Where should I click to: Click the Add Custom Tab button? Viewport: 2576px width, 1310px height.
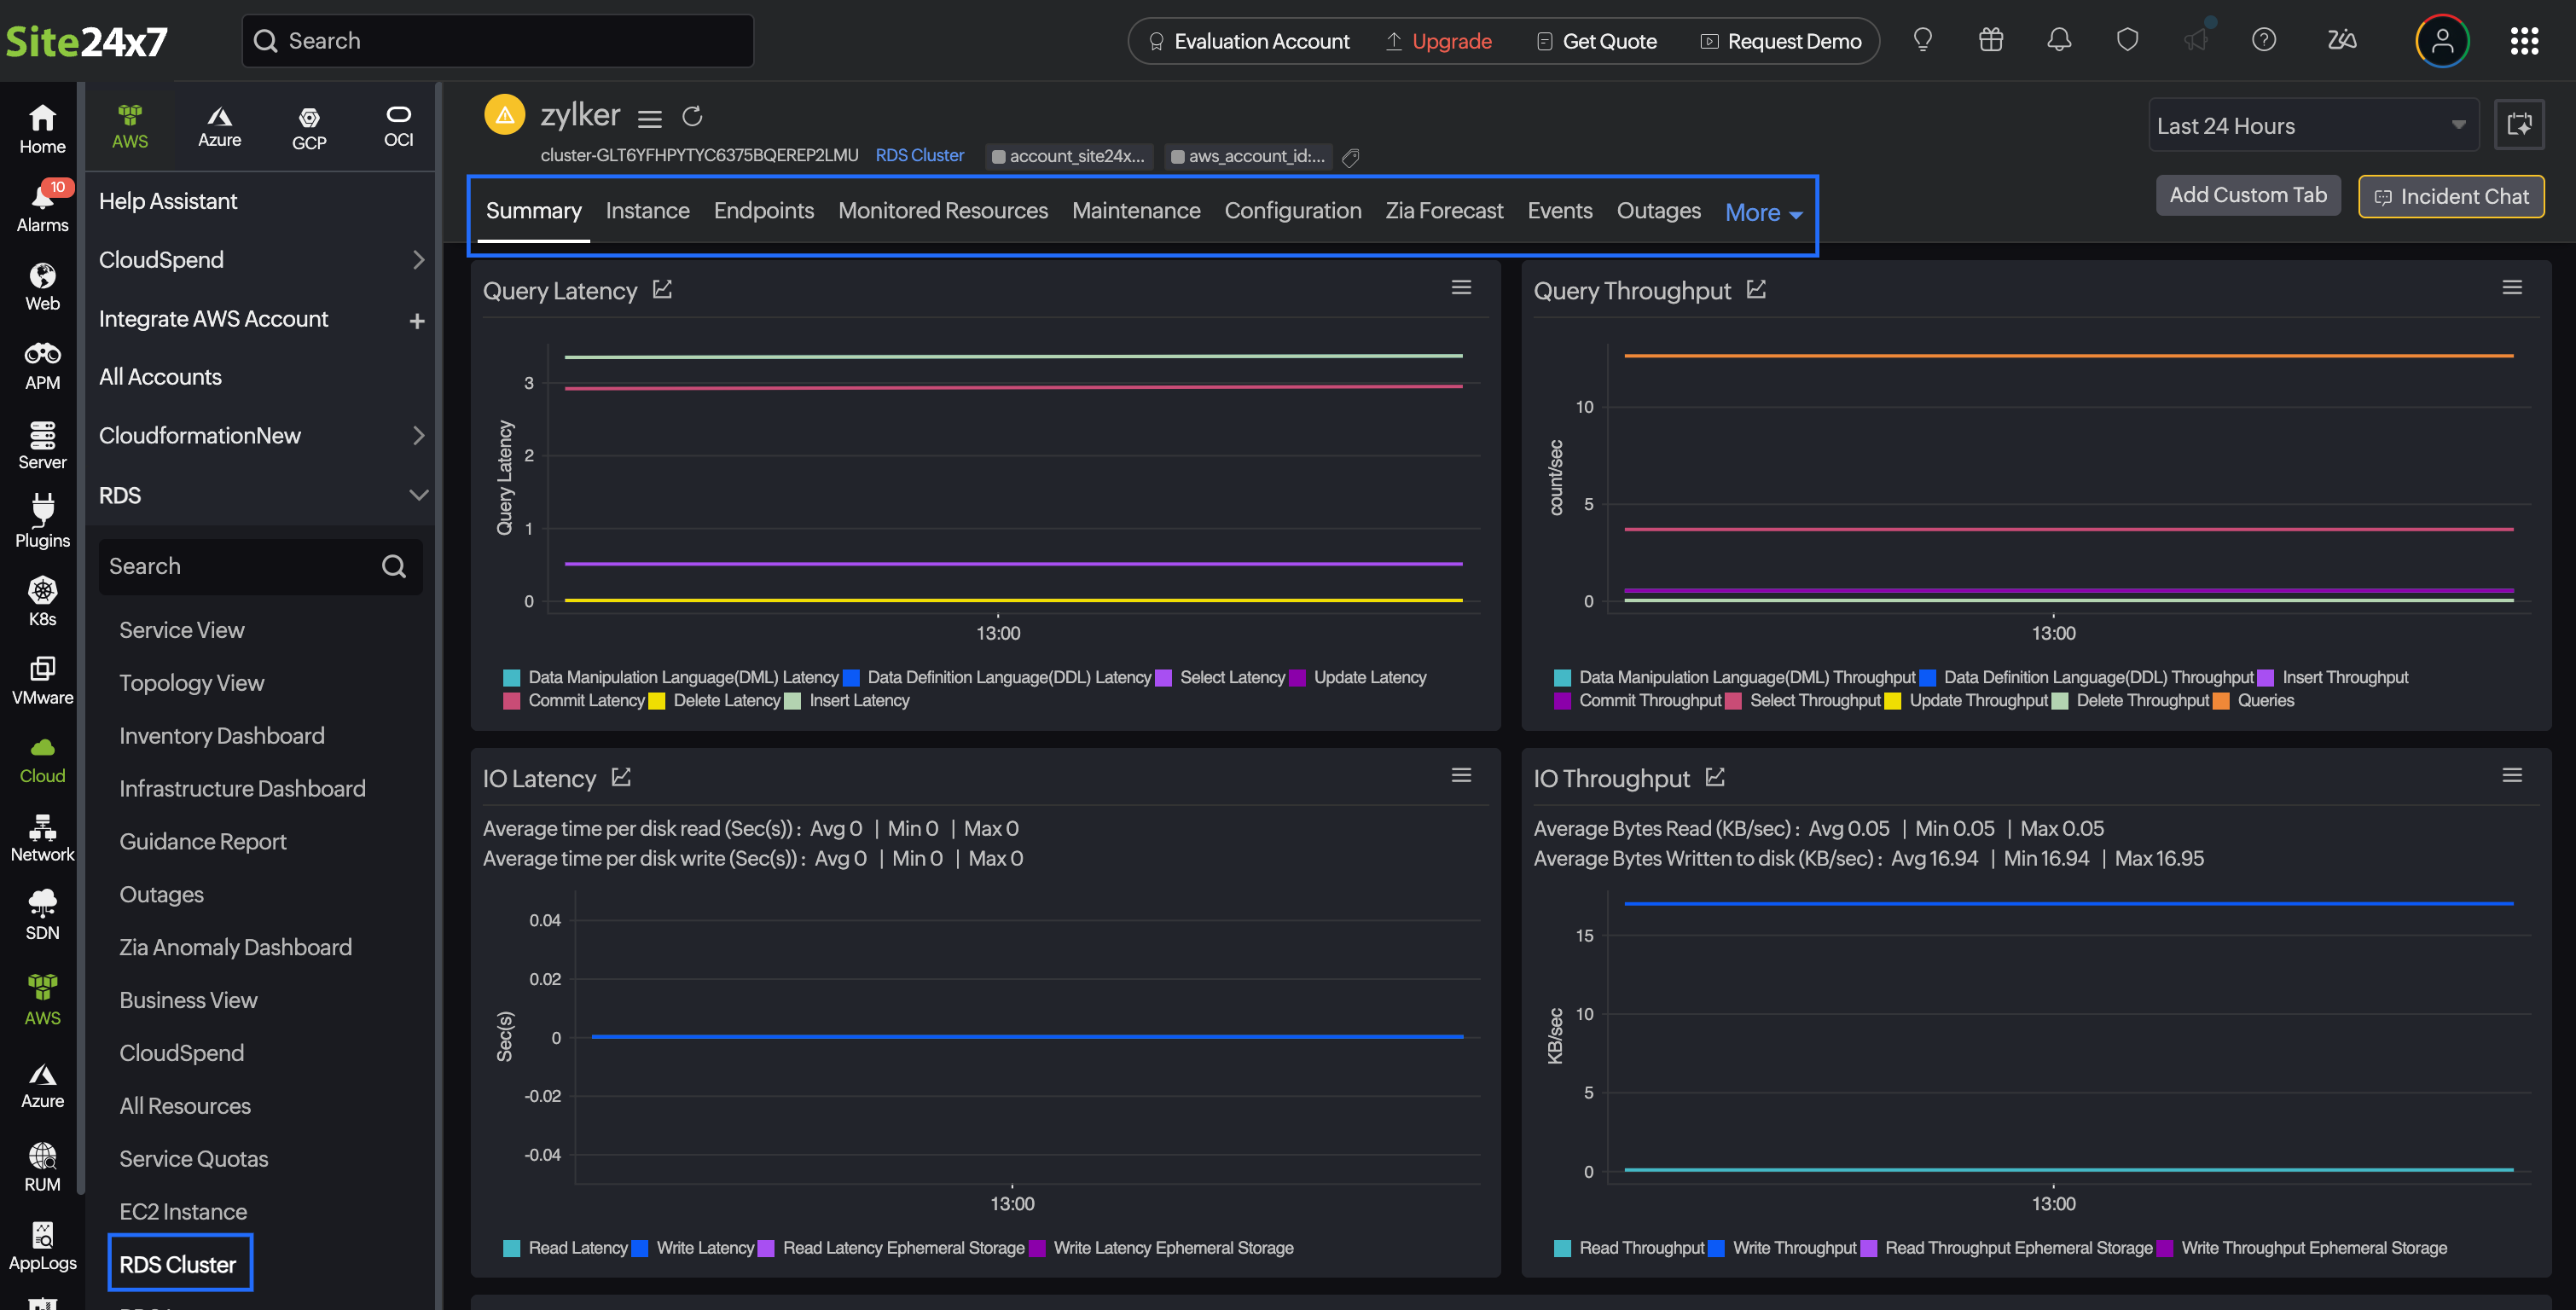coord(2247,195)
